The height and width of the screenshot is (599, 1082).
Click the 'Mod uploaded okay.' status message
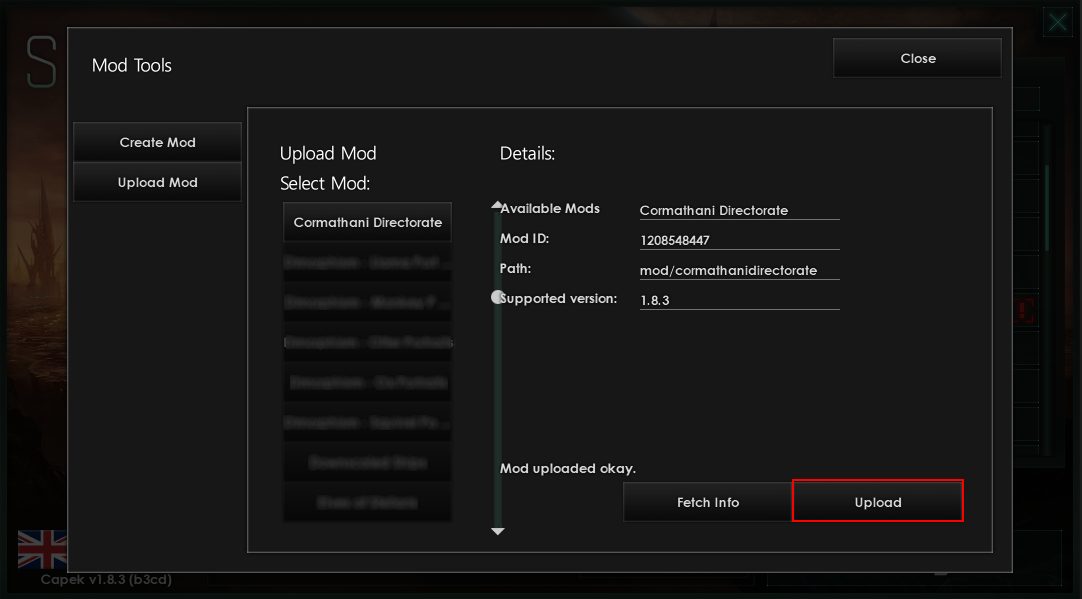click(x=568, y=468)
